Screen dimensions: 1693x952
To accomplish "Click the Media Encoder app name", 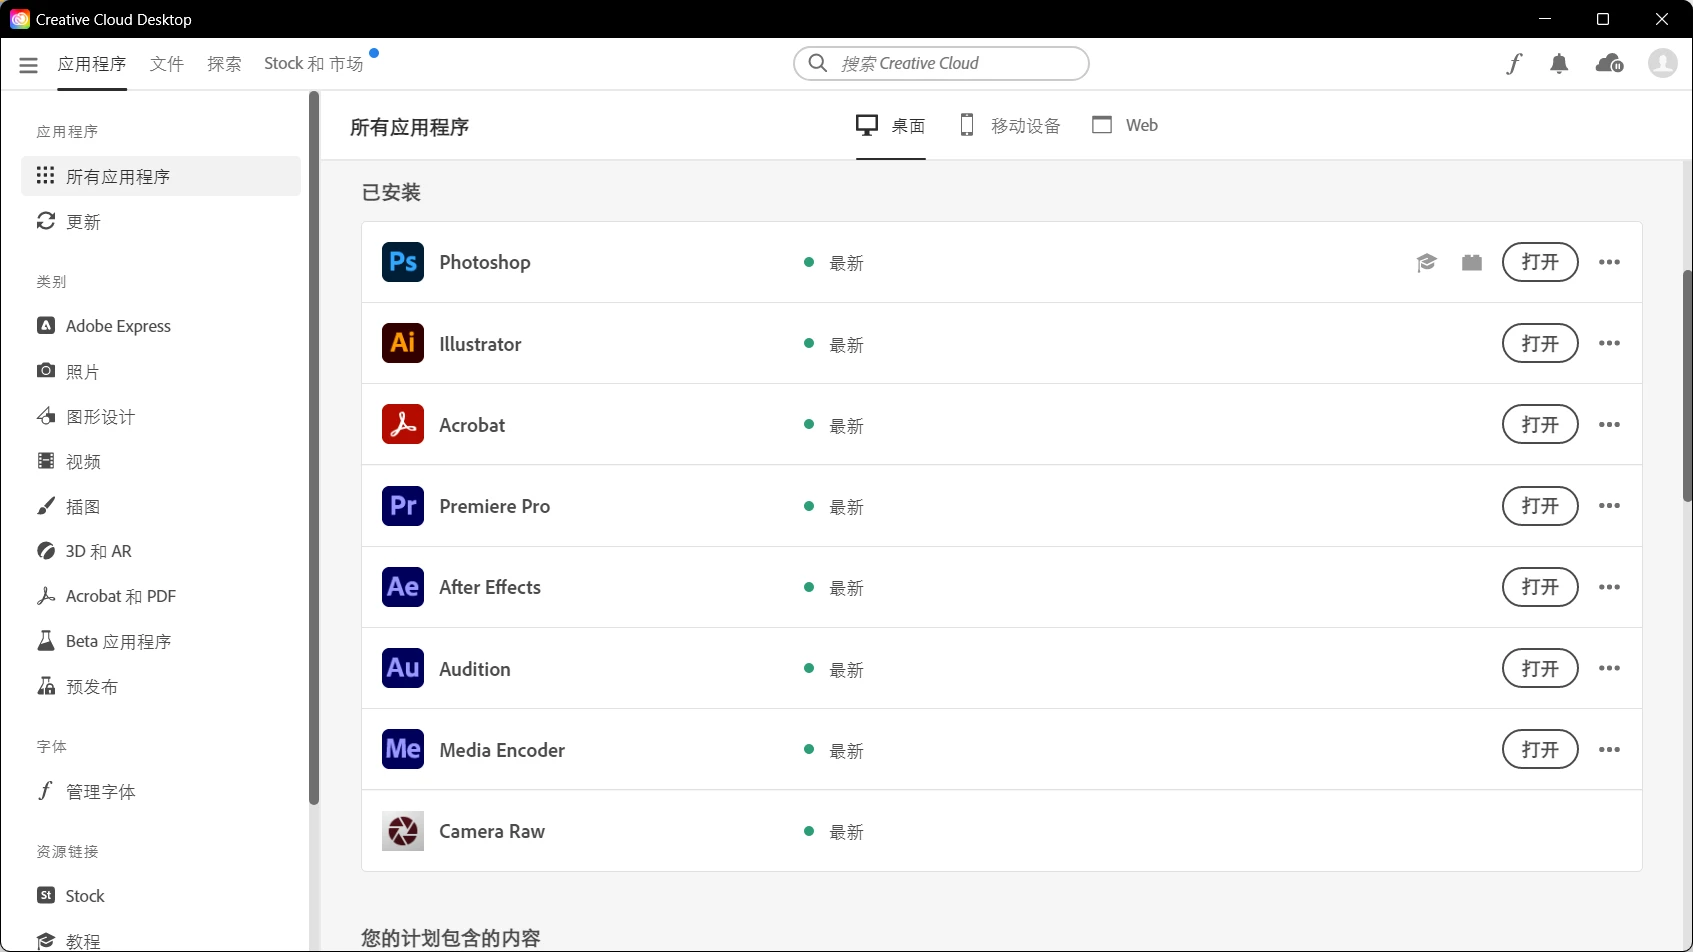I will coord(502,750).
